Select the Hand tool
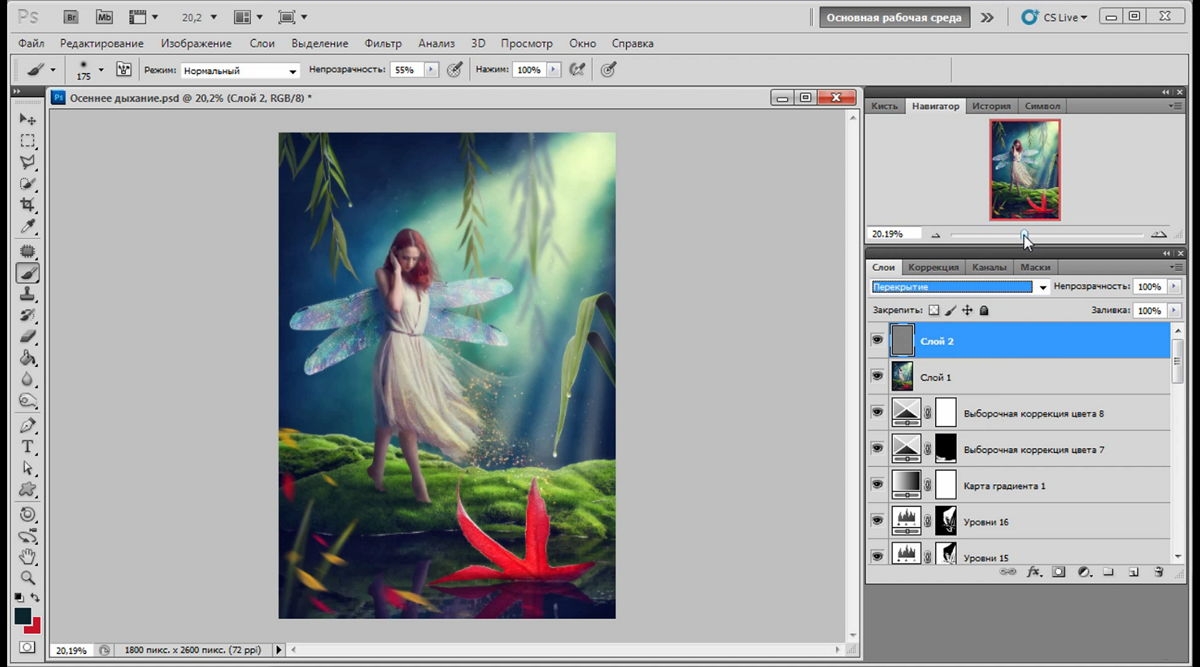 (28, 556)
